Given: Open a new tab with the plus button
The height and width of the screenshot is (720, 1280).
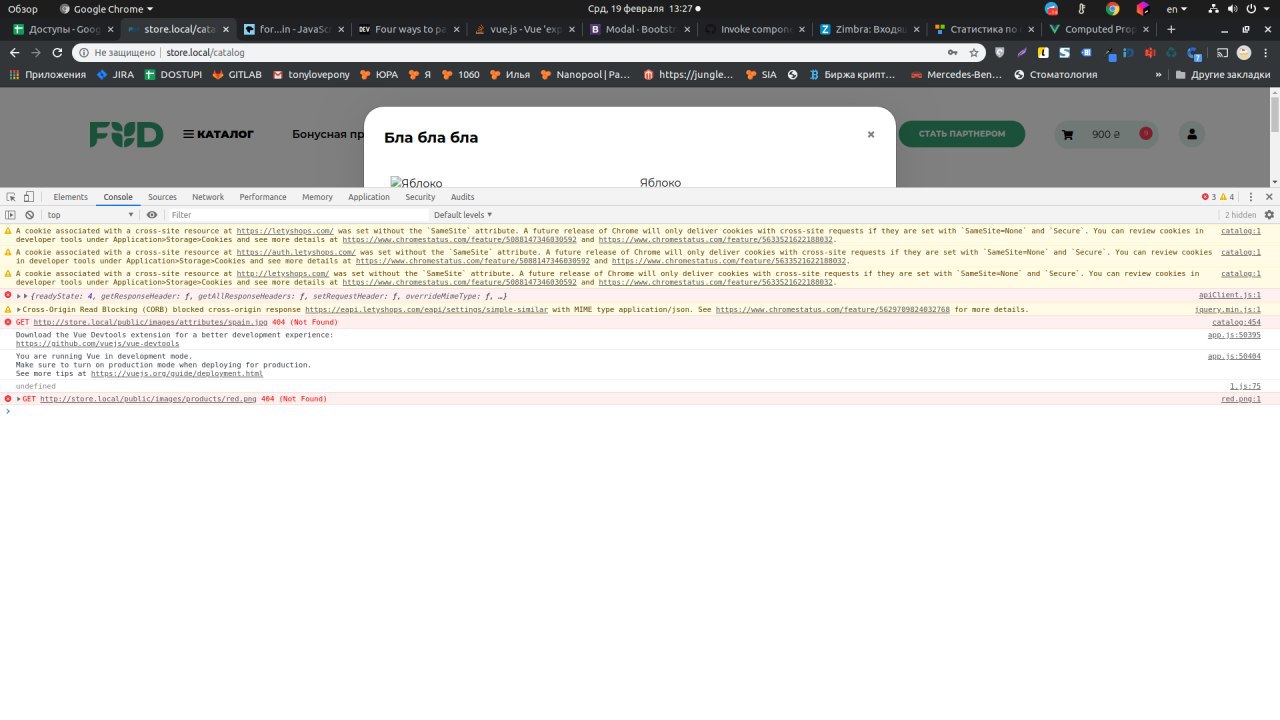Looking at the screenshot, I should (1171, 29).
